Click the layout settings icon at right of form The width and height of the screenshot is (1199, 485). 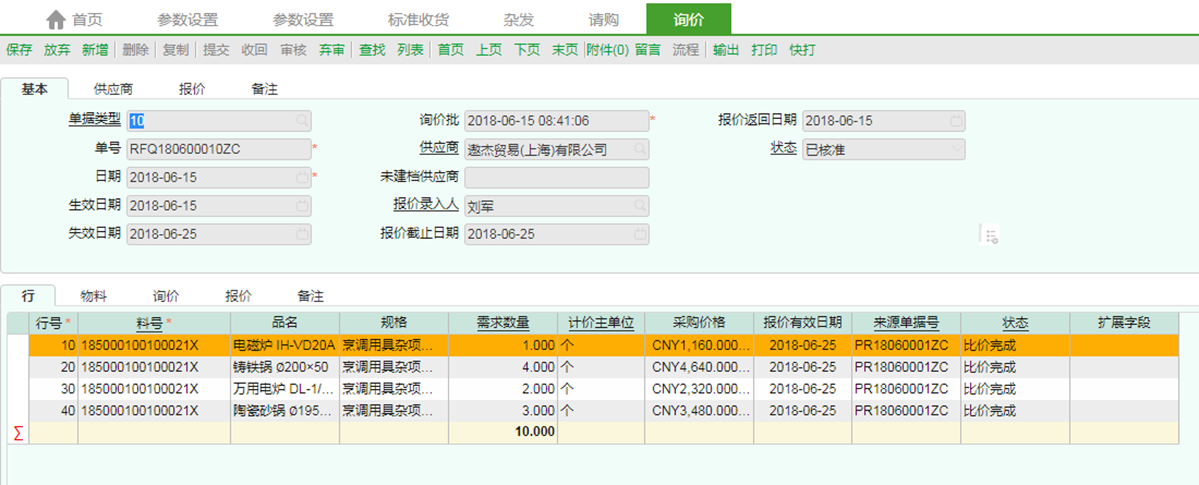pyautogui.click(x=991, y=235)
